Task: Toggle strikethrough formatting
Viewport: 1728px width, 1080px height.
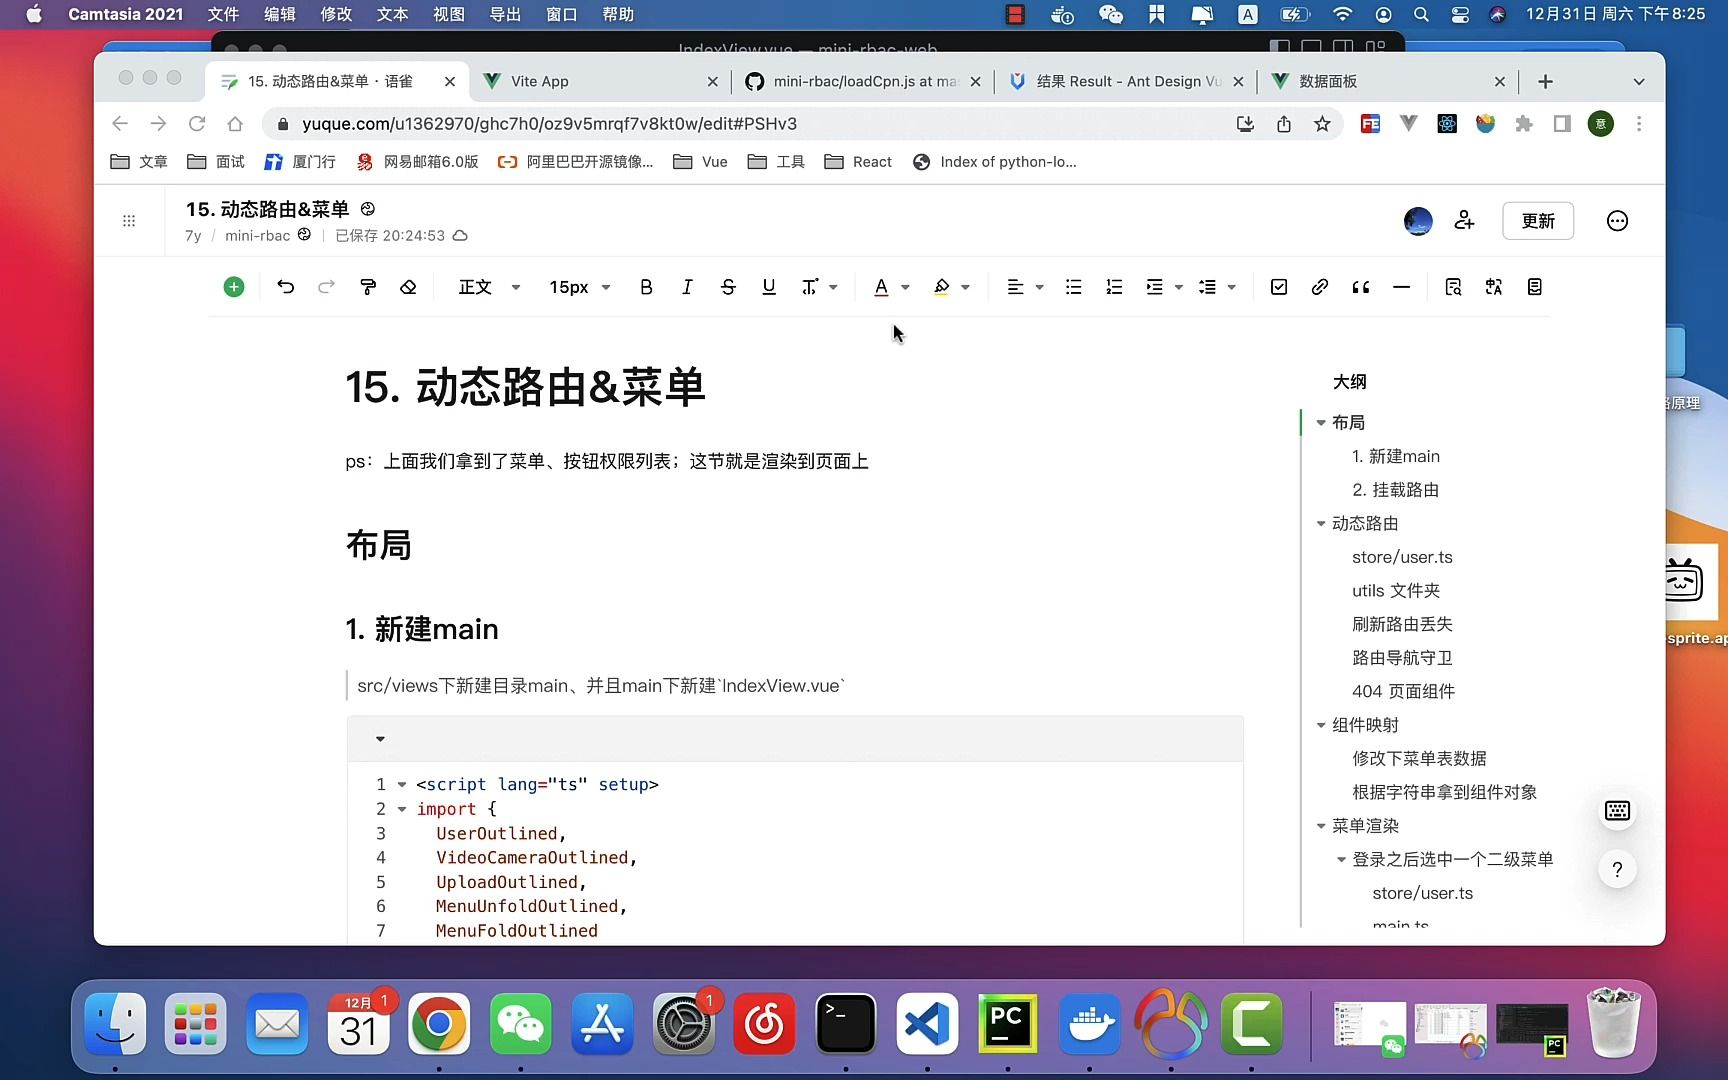Action: [728, 287]
